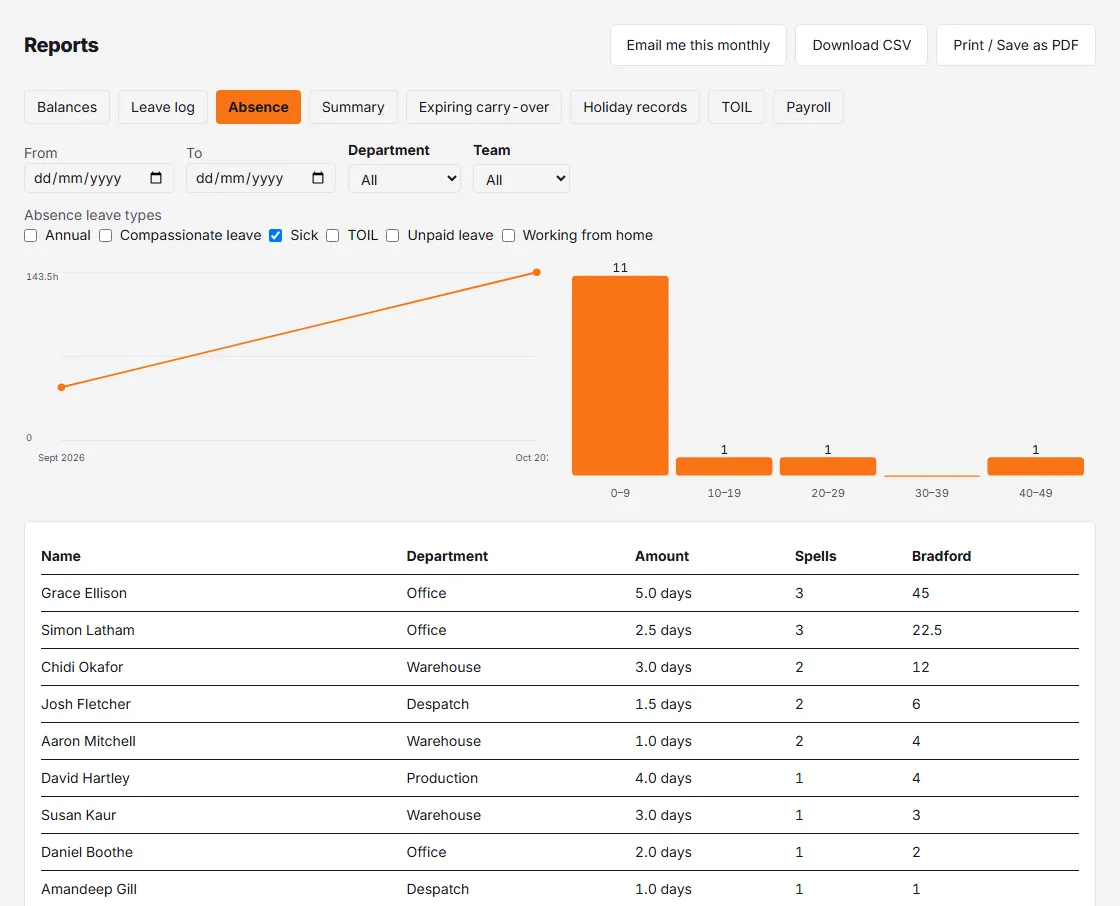Click Josh Fletcher's name in the table
This screenshot has height=906, width=1120.
(x=86, y=705)
